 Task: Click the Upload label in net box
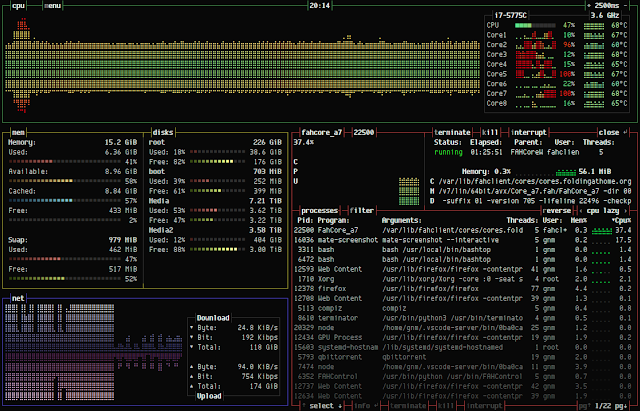click(209, 396)
